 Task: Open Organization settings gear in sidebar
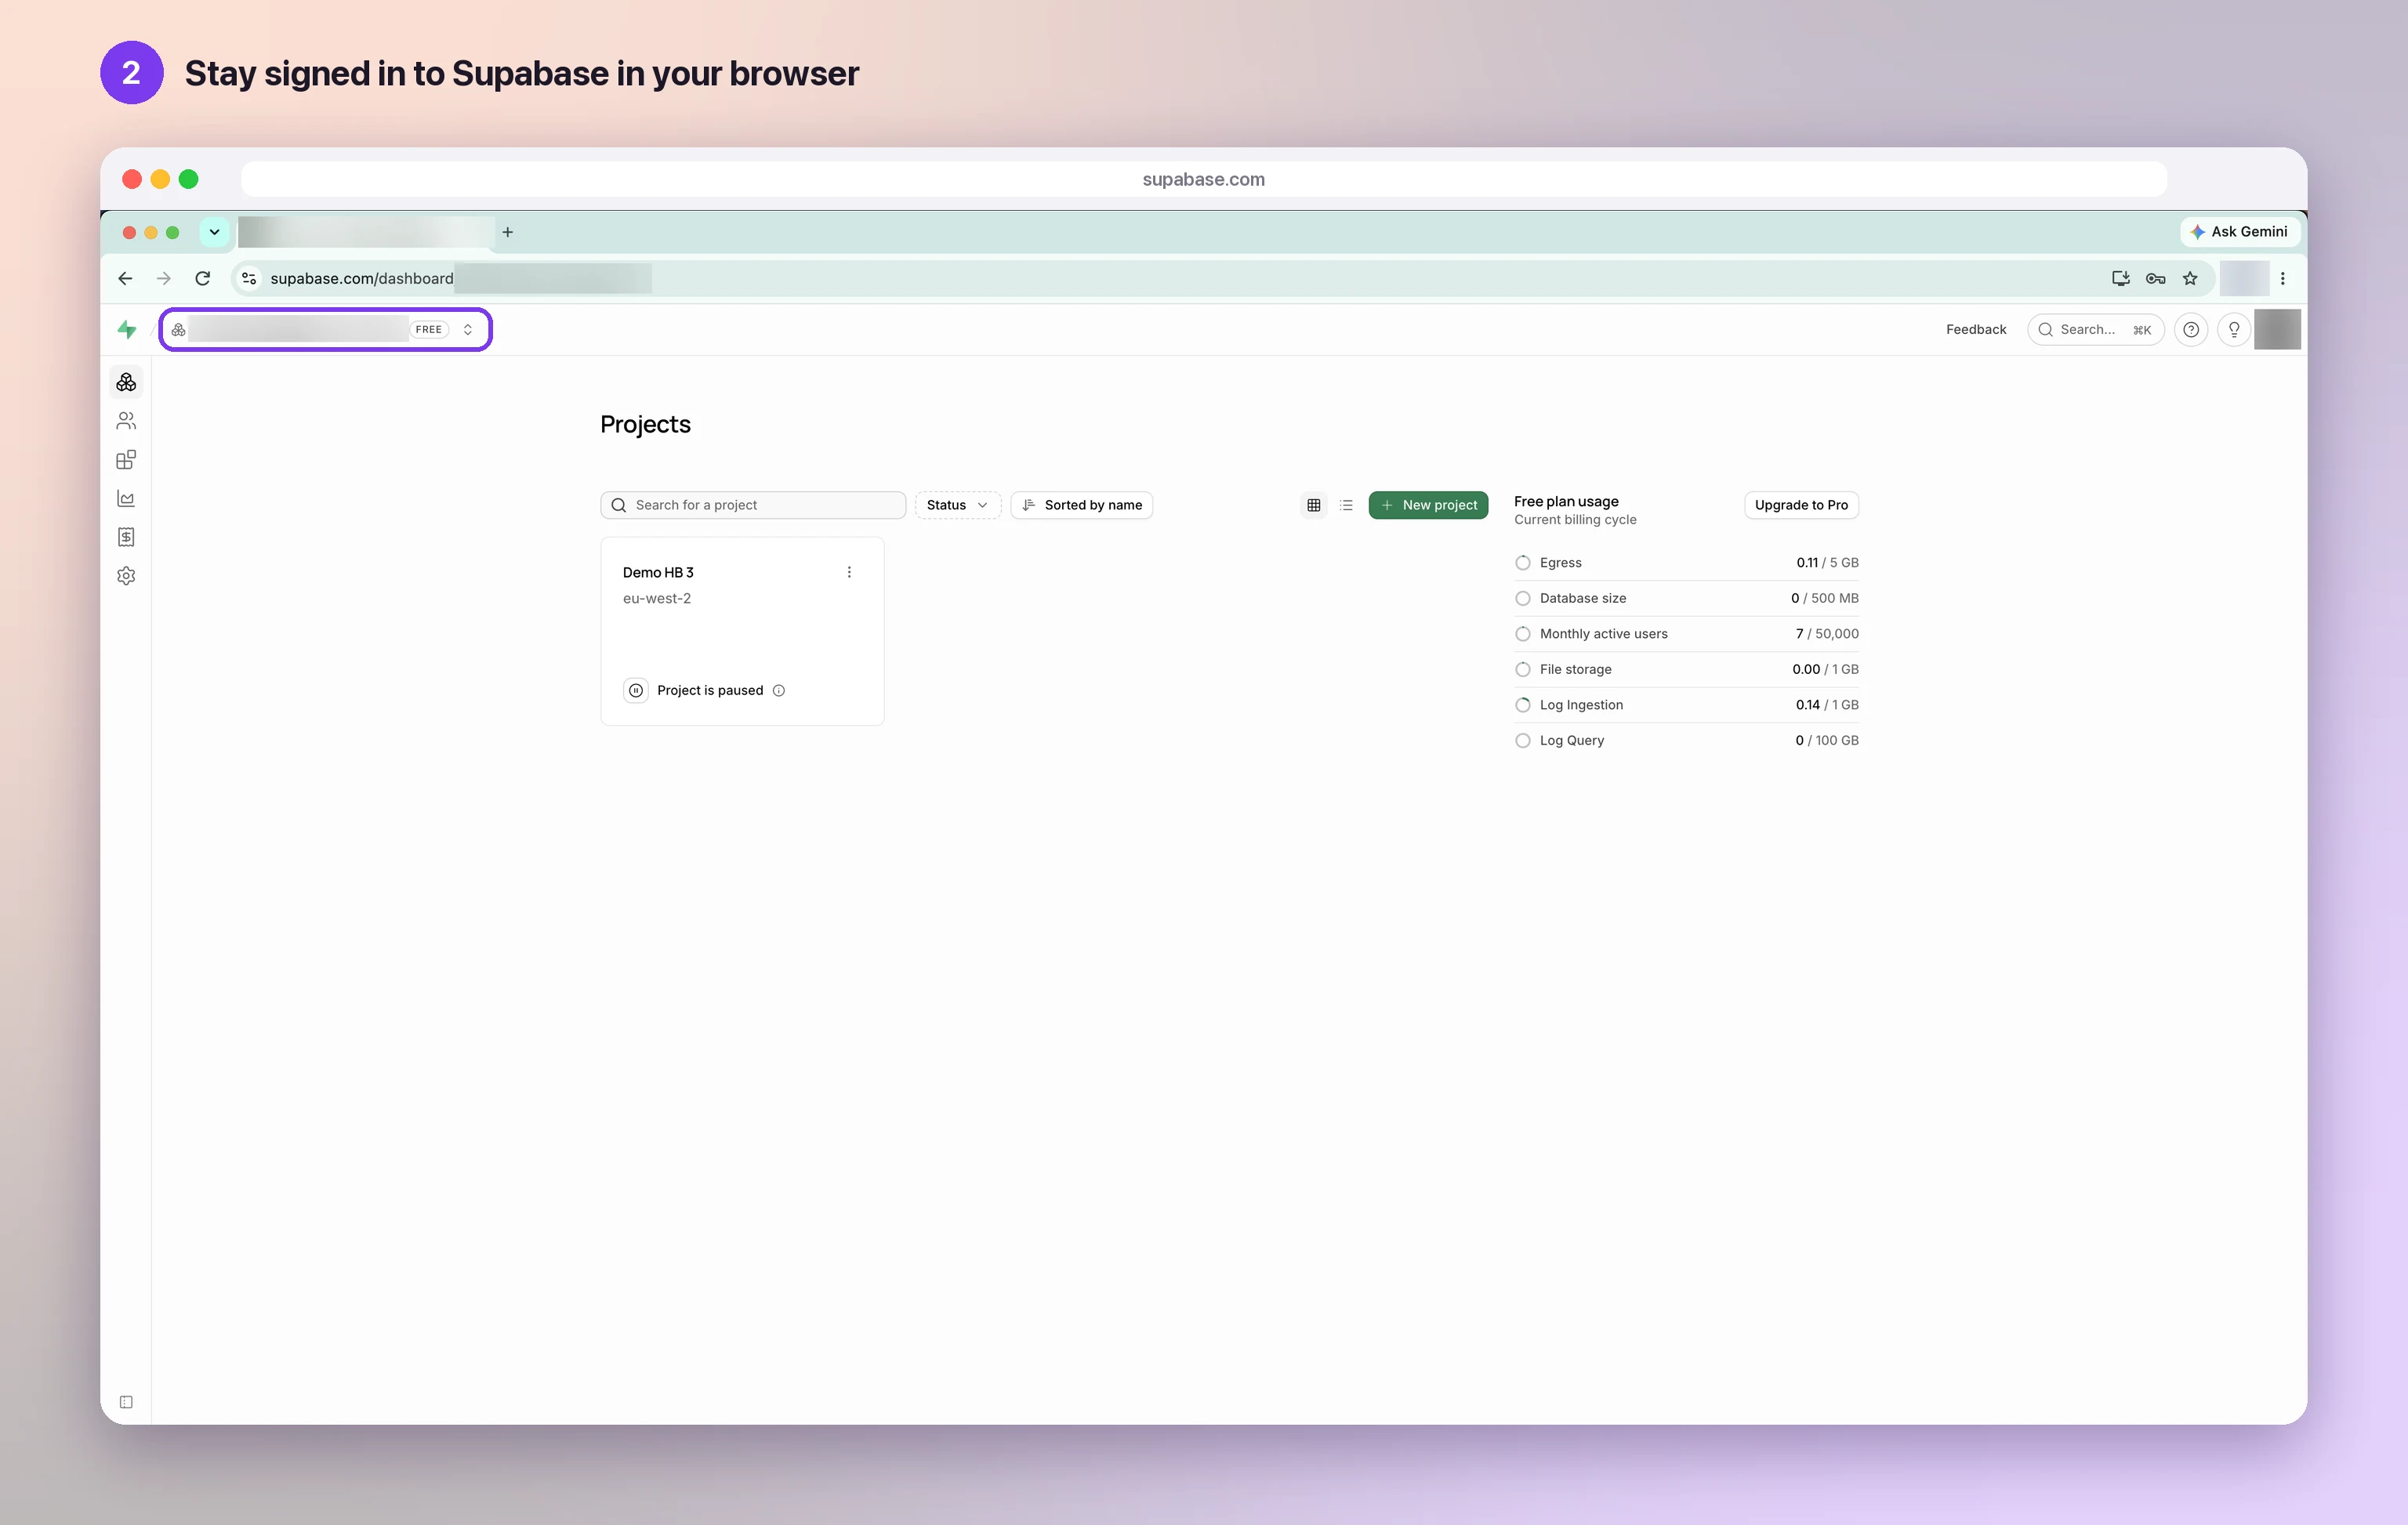pyautogui.click(x=126, y=576)
